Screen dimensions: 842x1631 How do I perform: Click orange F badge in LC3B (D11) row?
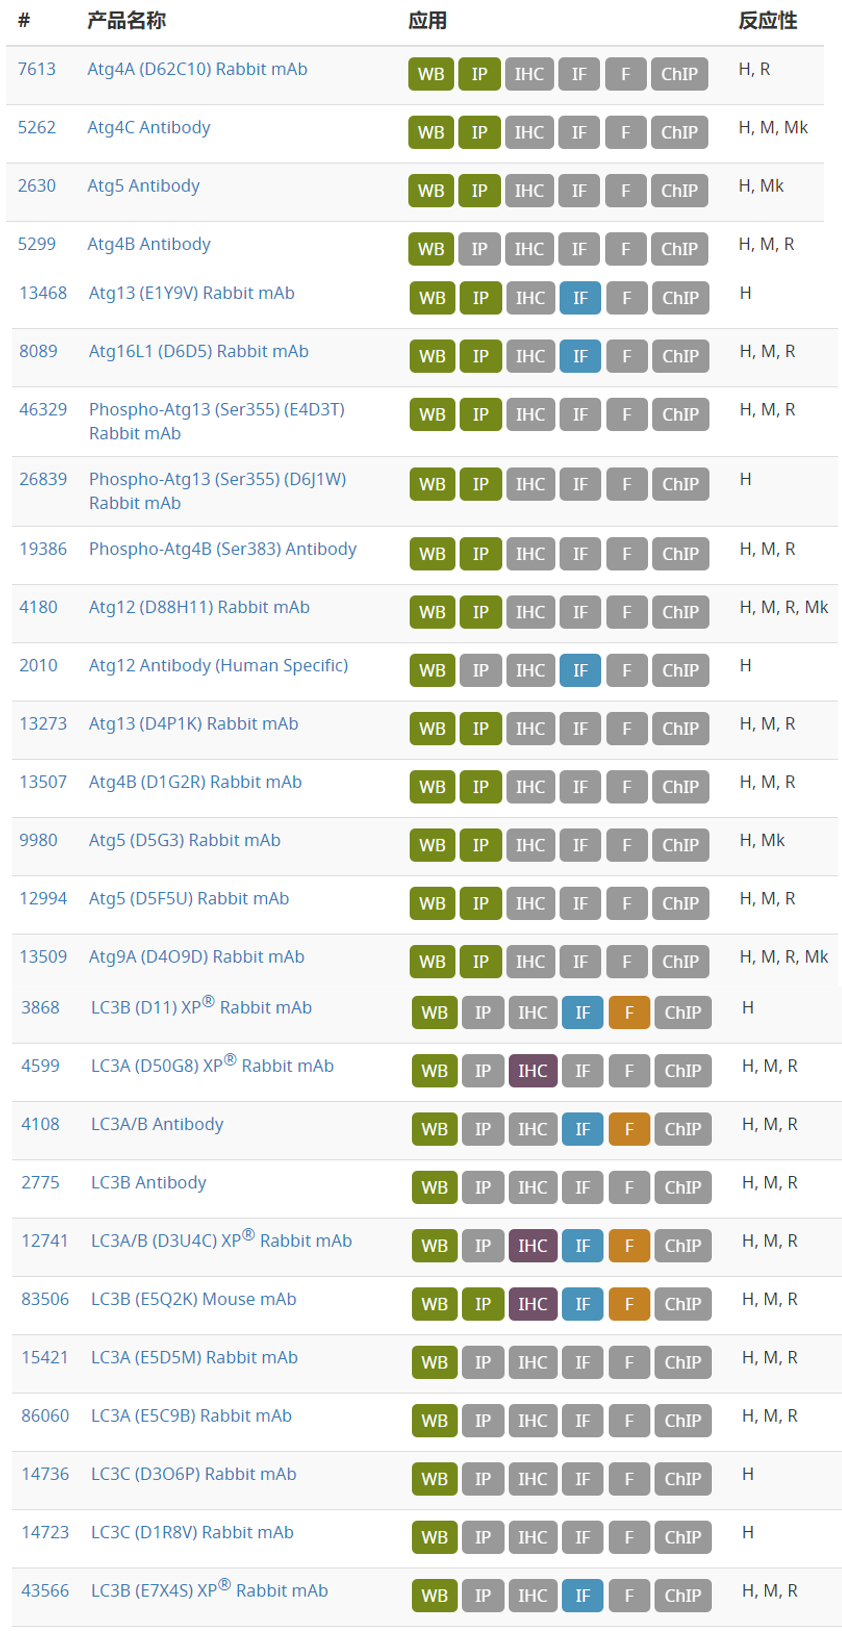tap(629, 1012)
